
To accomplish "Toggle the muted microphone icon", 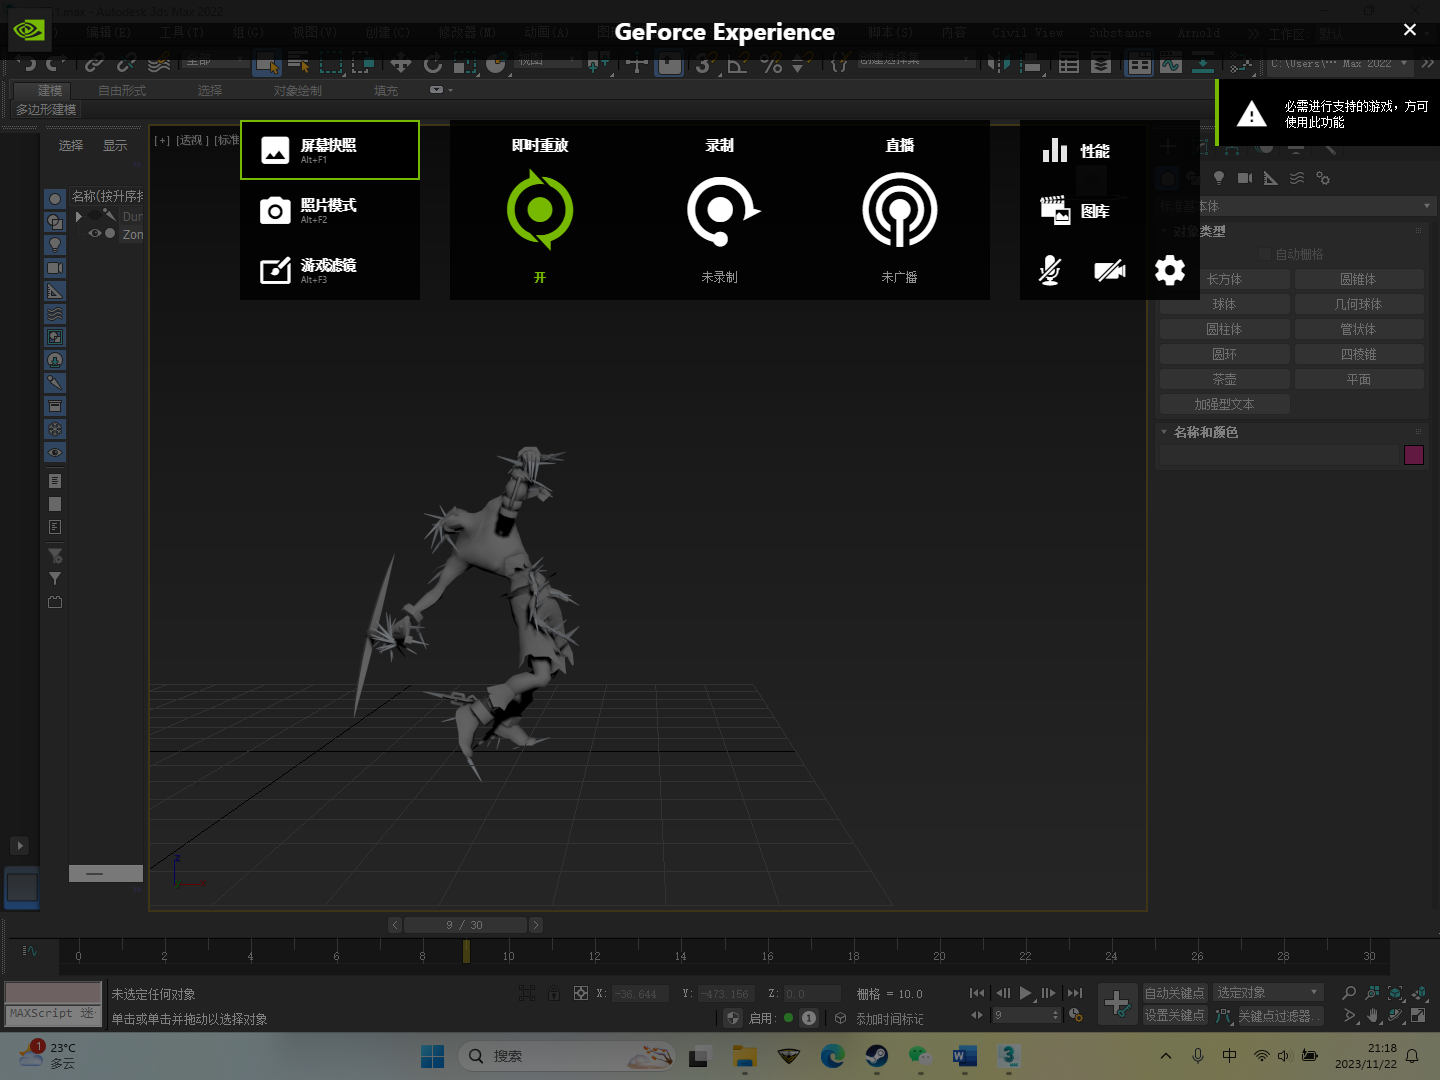I will point(1050,270).
